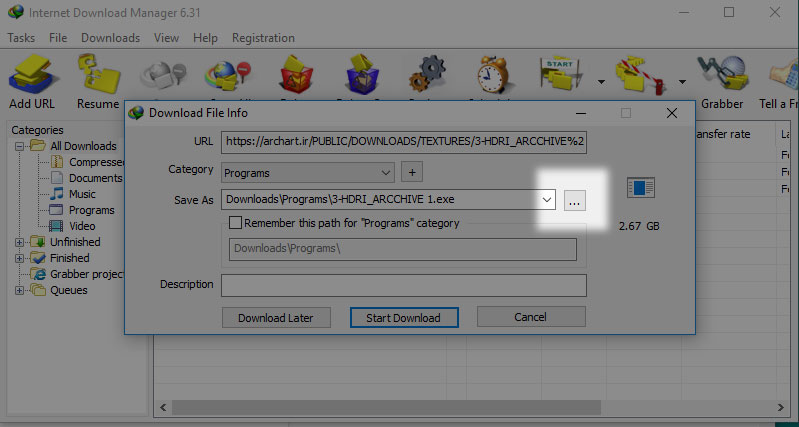
Task: Open the Save As path dropdown arrow
Action: click(547, 200)
